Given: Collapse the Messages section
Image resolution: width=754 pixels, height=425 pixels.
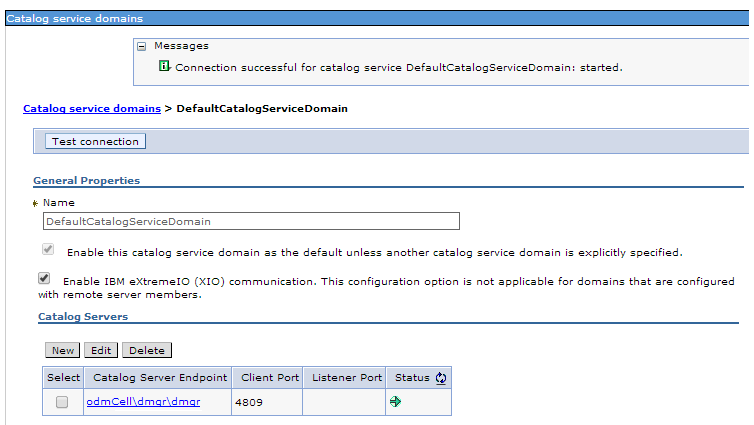Looking at the screenshot, I should (x=141, y=47).
